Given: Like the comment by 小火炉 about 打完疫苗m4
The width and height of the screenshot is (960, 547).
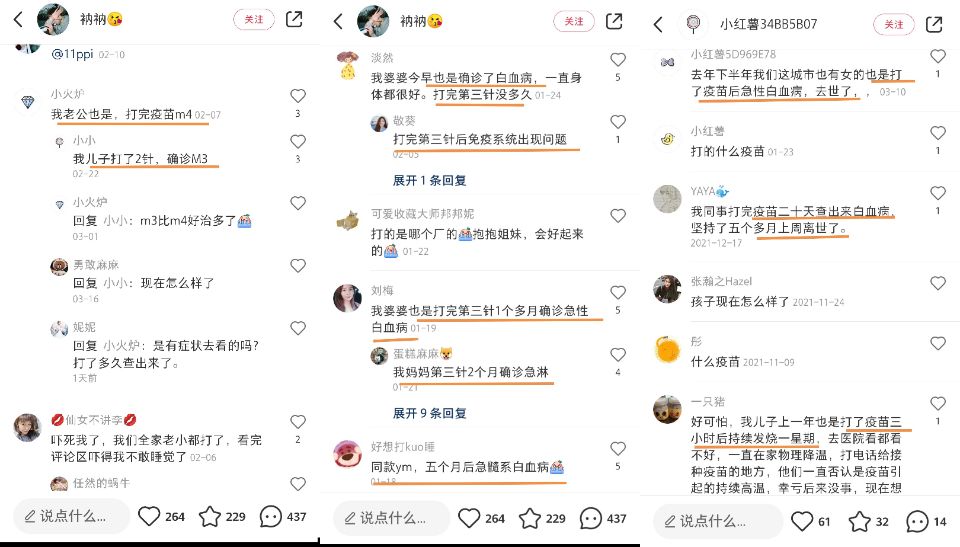Looking at the screenshot, I should 298,96.
